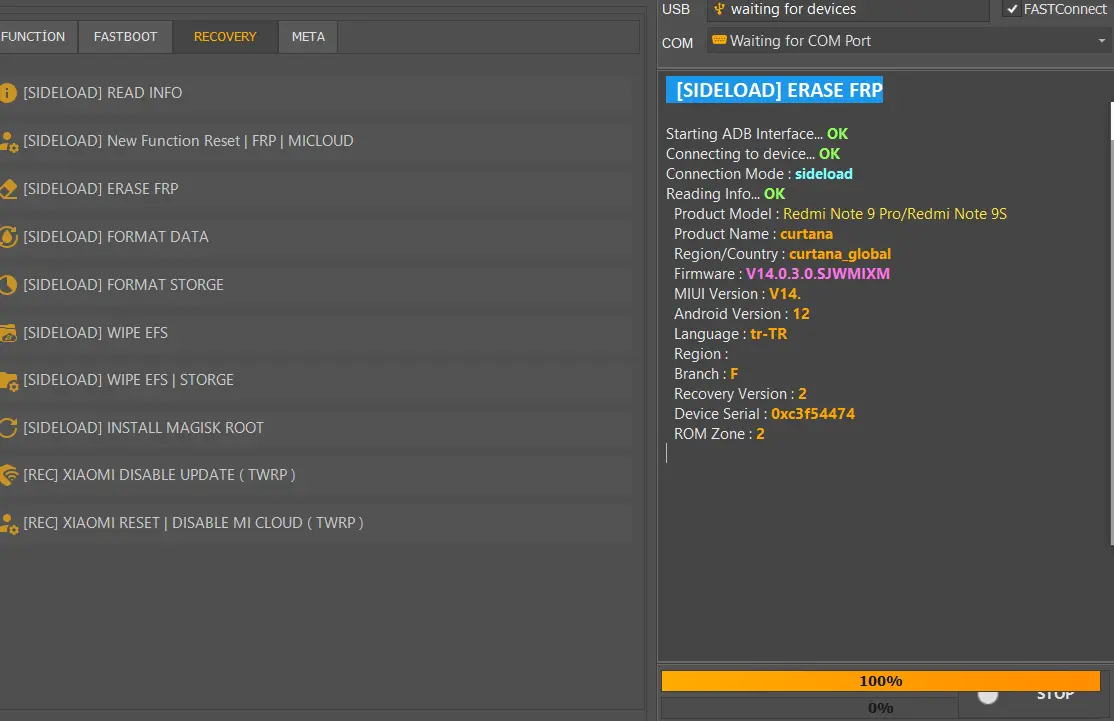The image size is (1114, 721).
Task: Click the USB plug icon in USB field
Action: click(719, 9)
